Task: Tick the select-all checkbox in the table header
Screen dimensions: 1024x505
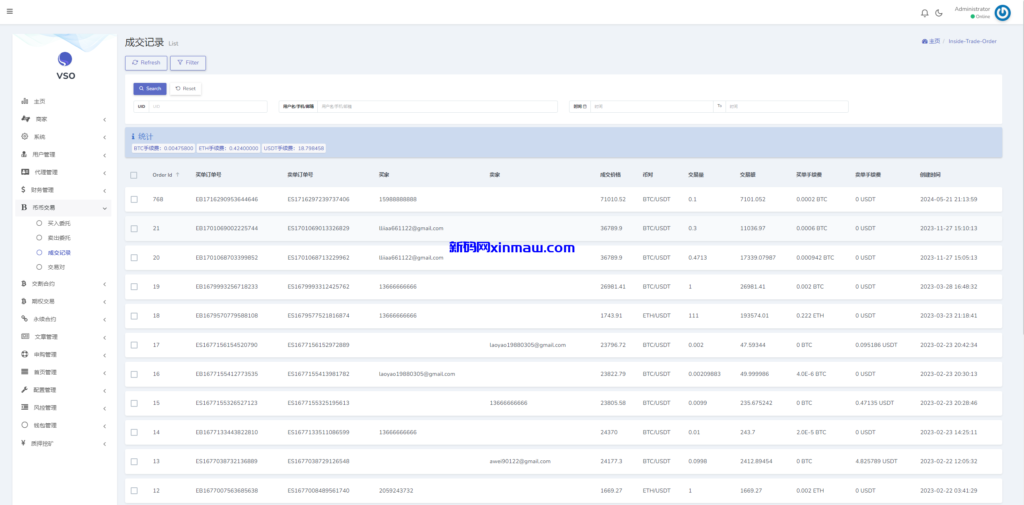Action: [x=134, y=175]
